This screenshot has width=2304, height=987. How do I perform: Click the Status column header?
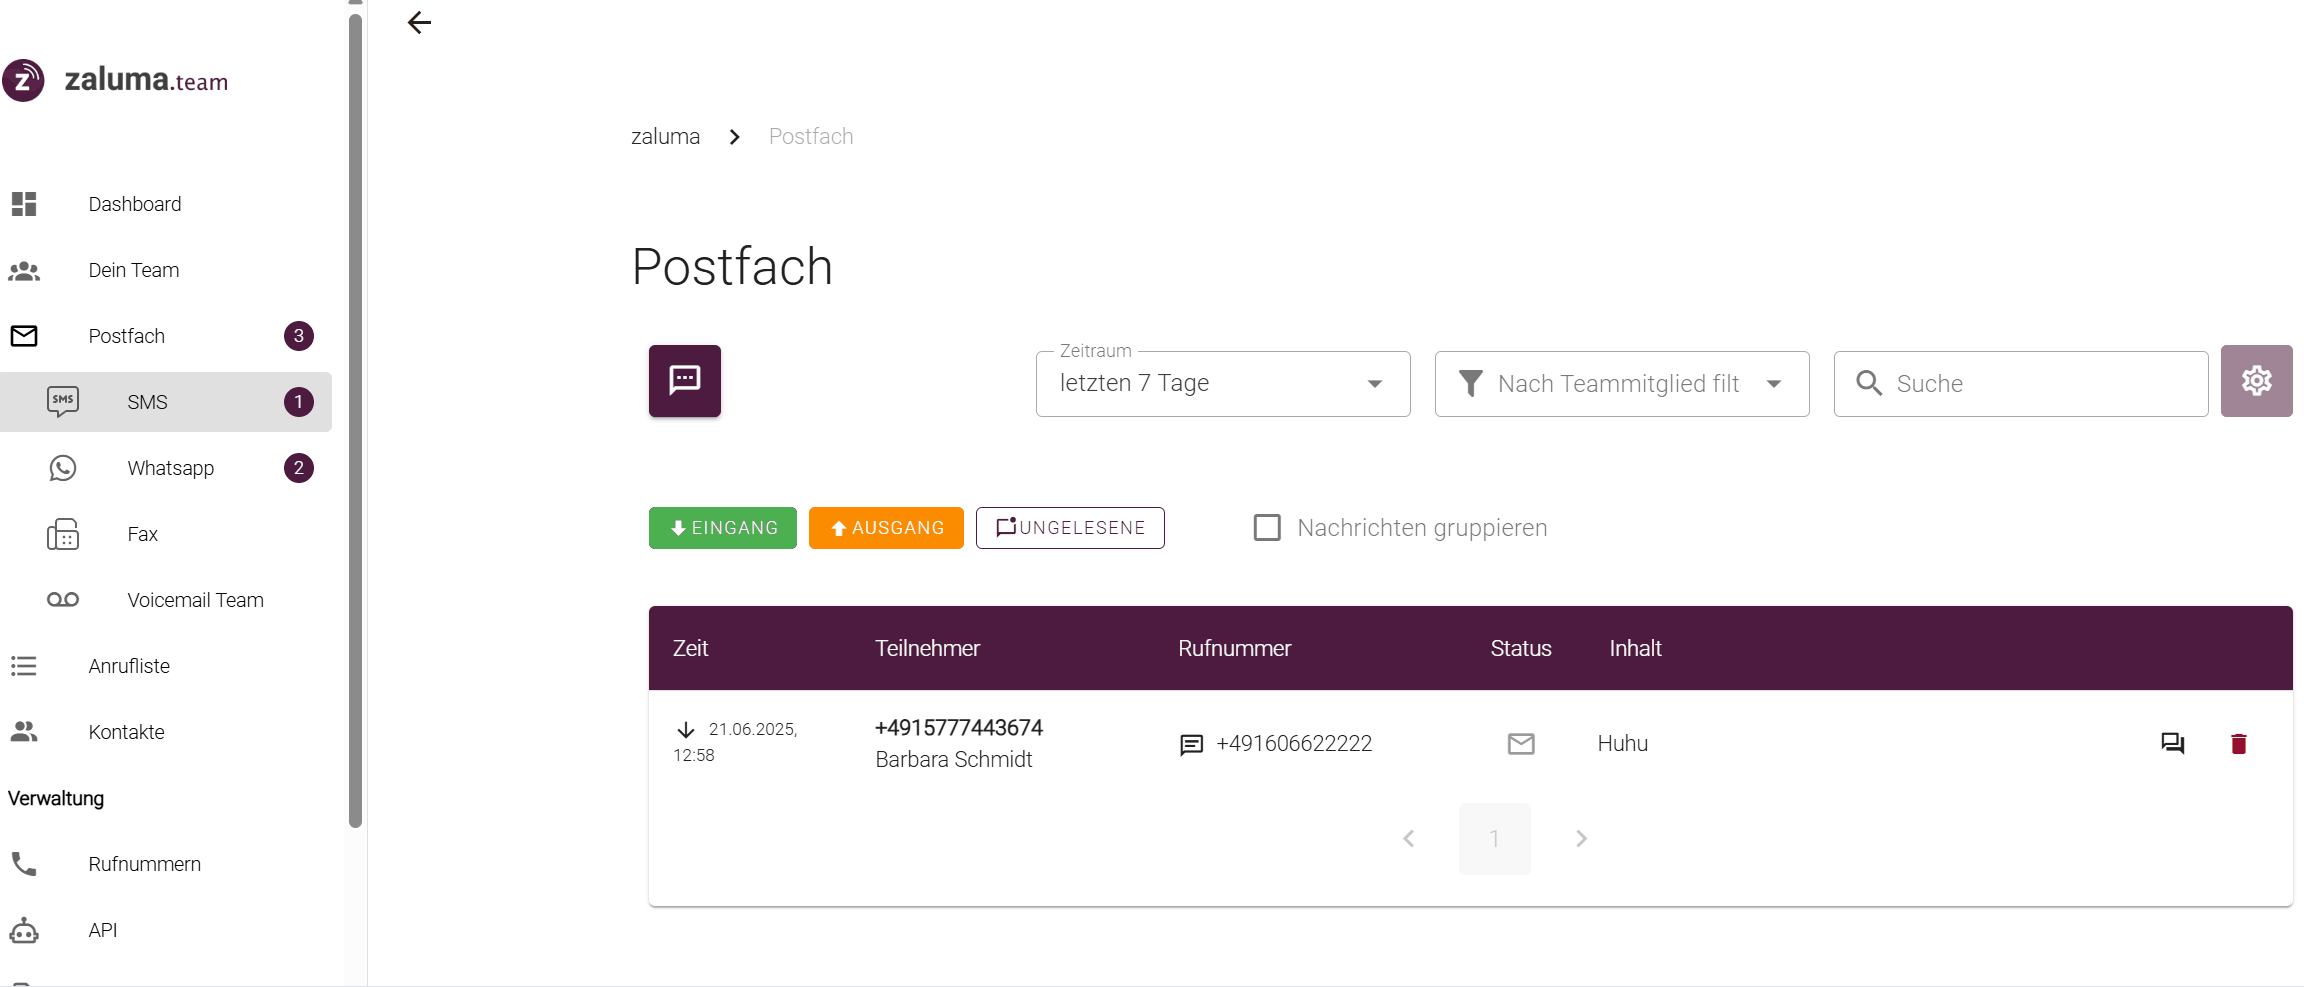click(1521, 649)
